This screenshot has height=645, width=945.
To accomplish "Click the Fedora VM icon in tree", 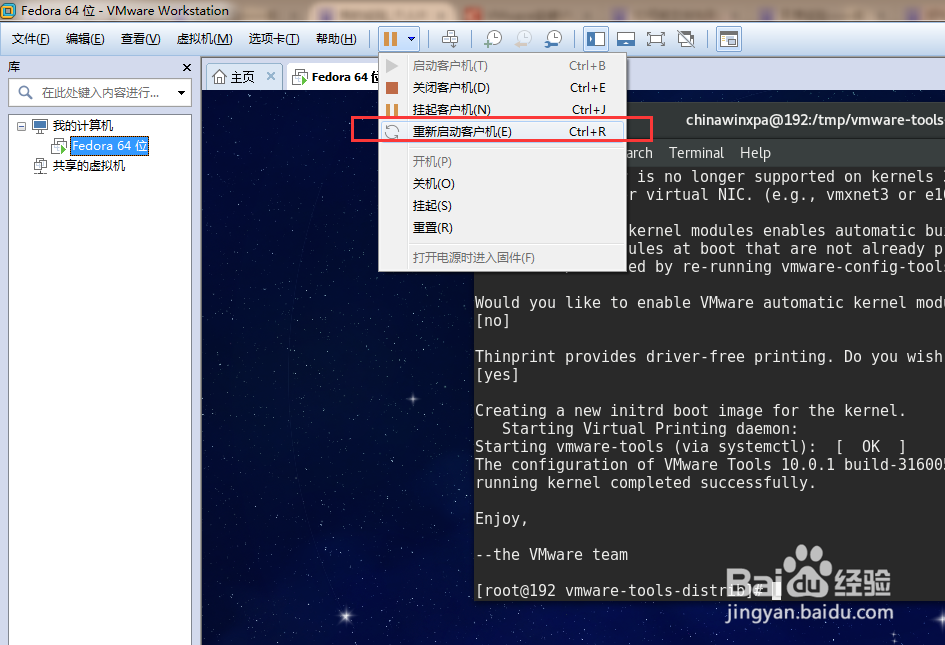I will [59, 146].
